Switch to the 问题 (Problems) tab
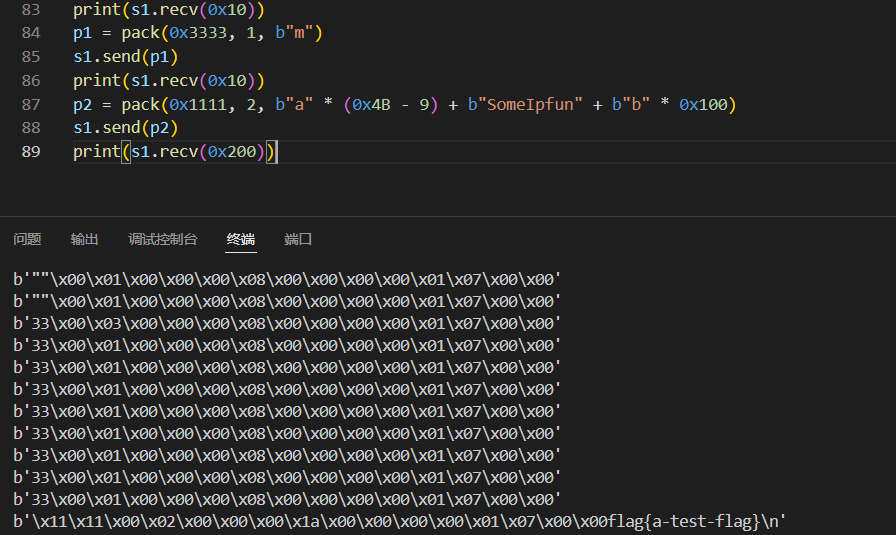The image size is (896, 535). pyautogui.click(x=27, y=240)
